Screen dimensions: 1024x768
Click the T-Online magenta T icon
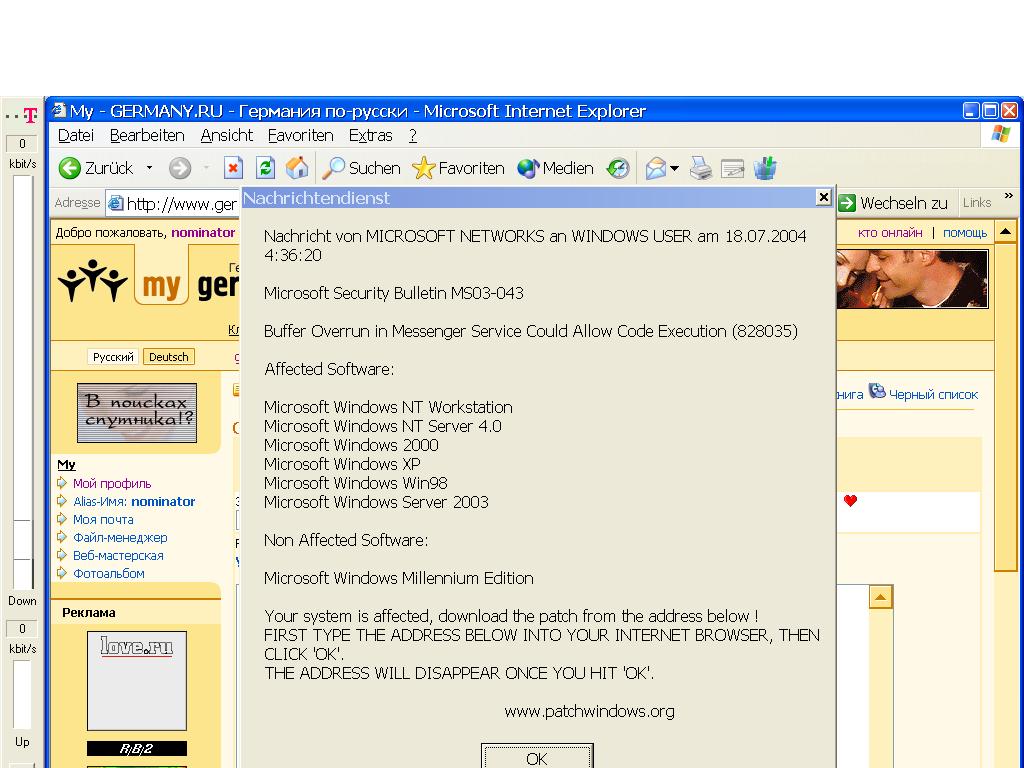[30, 116]
